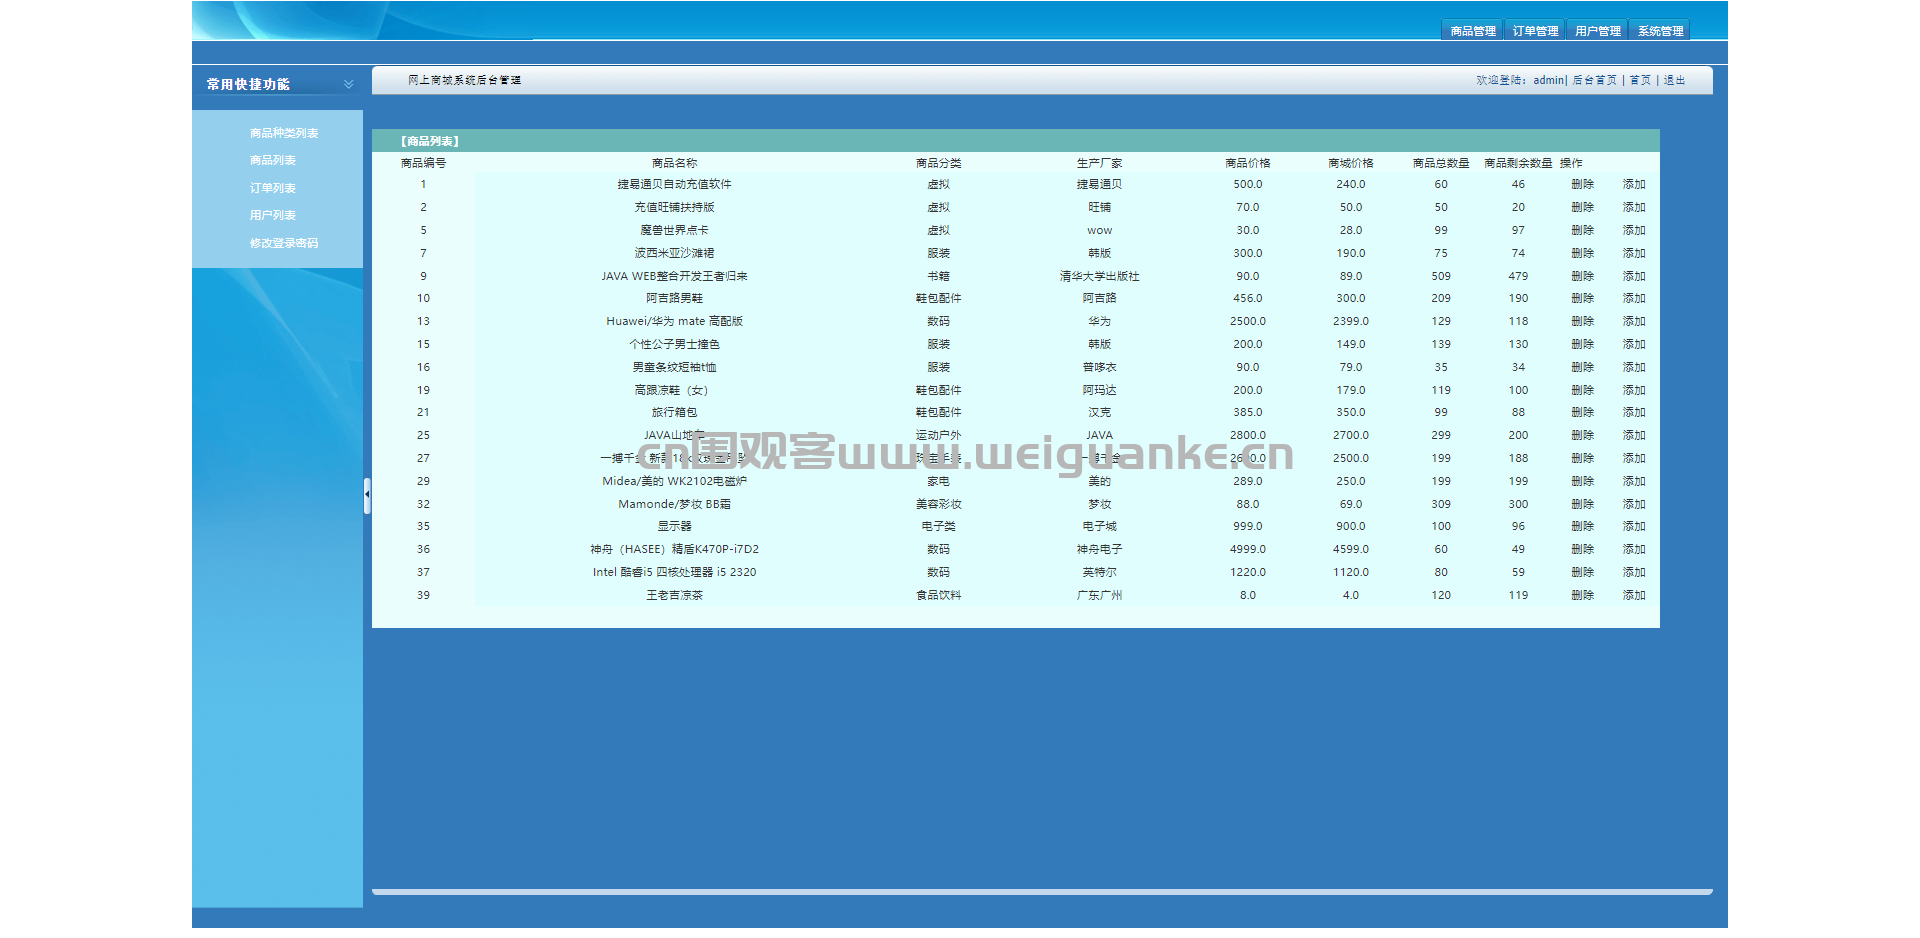The image size is (1920, 938).
Task: Collapse the 常用快捷功能 panel chevron
Action: (348, 84)
